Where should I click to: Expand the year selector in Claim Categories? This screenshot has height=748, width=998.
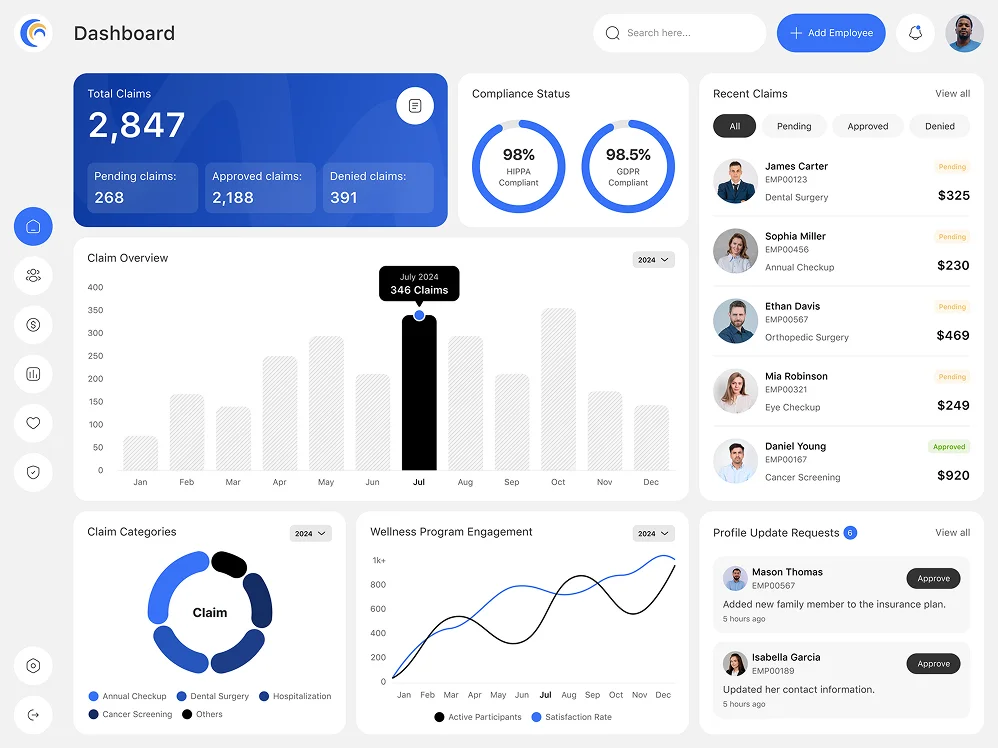point(310,533)
